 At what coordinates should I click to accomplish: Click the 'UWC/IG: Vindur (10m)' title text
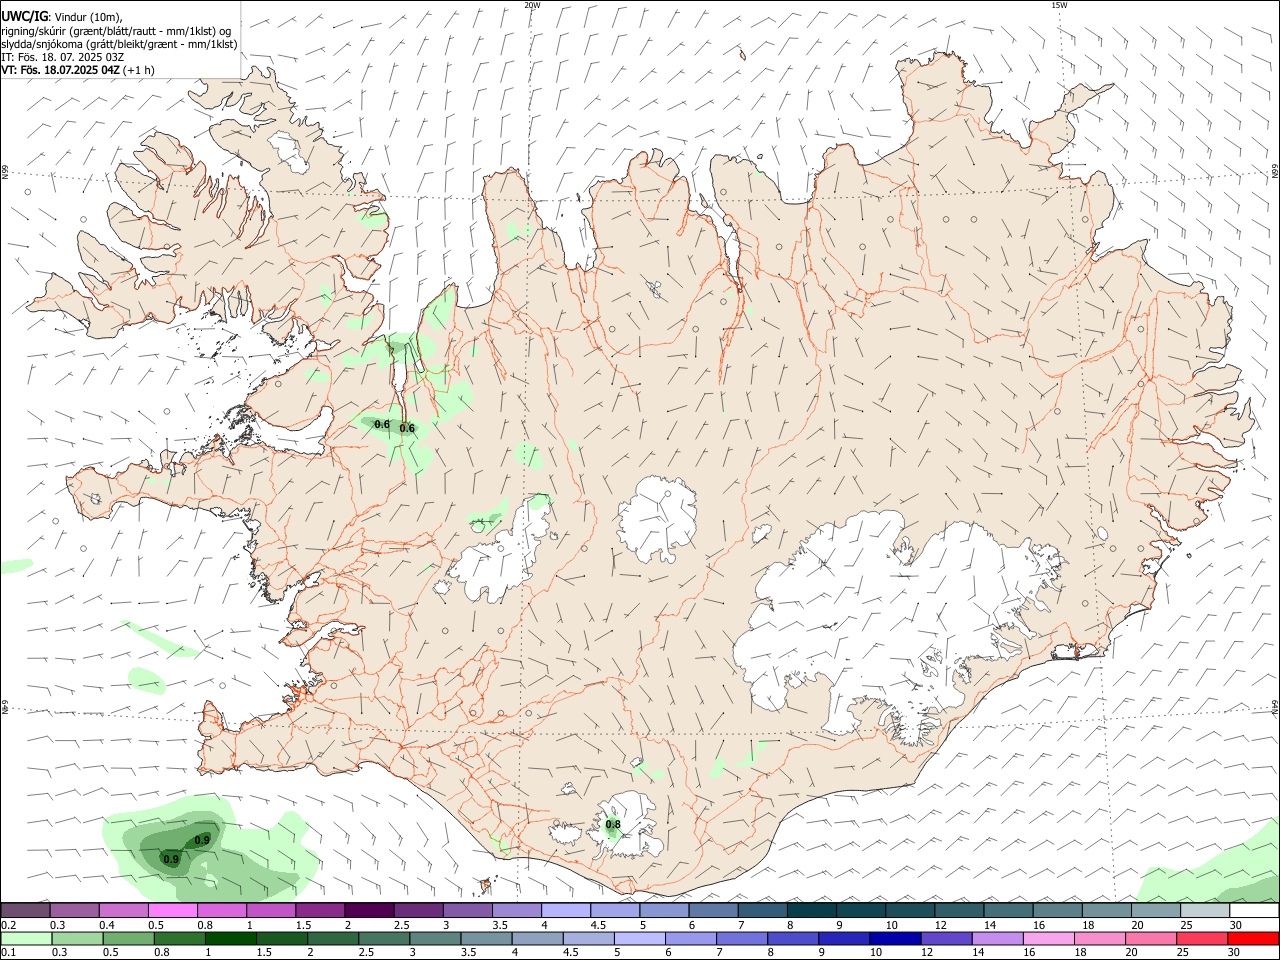[x=62, y=16]
